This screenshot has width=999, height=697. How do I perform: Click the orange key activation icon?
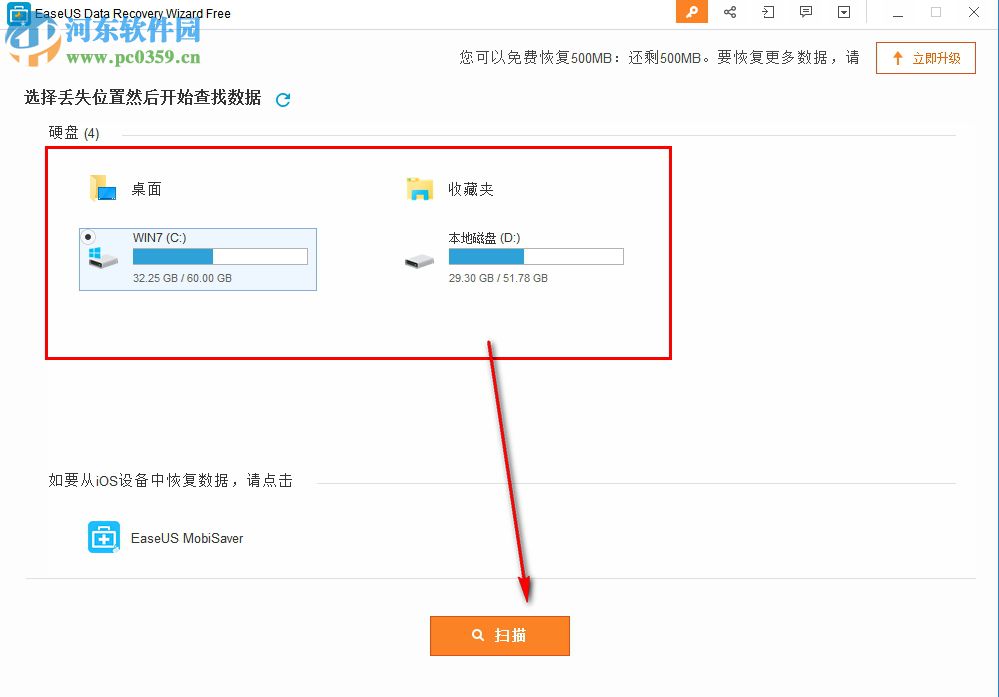(x=691, y=12)
